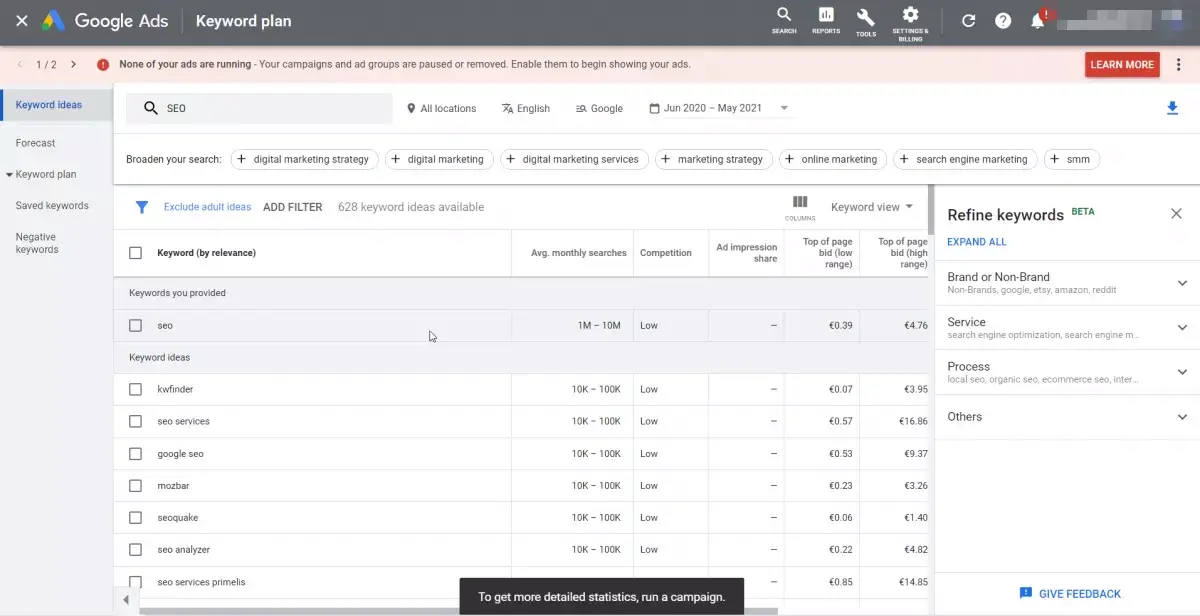Sort by Keyword (by relevance) header
1200x616 pixels.
pos(206,253)
